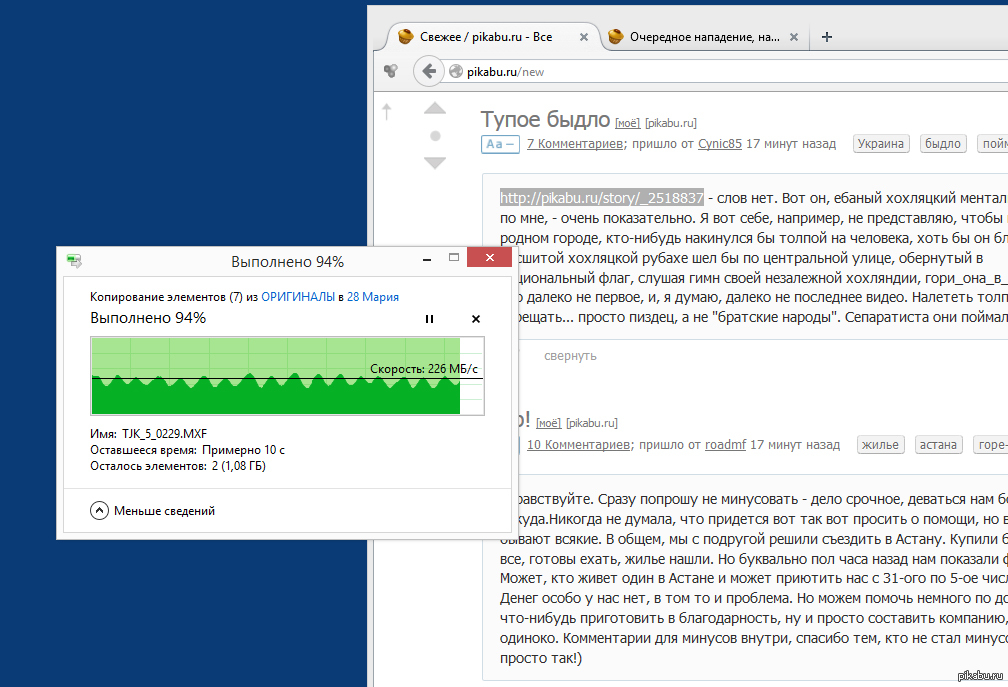Screen dimensions: 1008x687
Task: Click the extension icon left of back button
Action: click(391, 71)
